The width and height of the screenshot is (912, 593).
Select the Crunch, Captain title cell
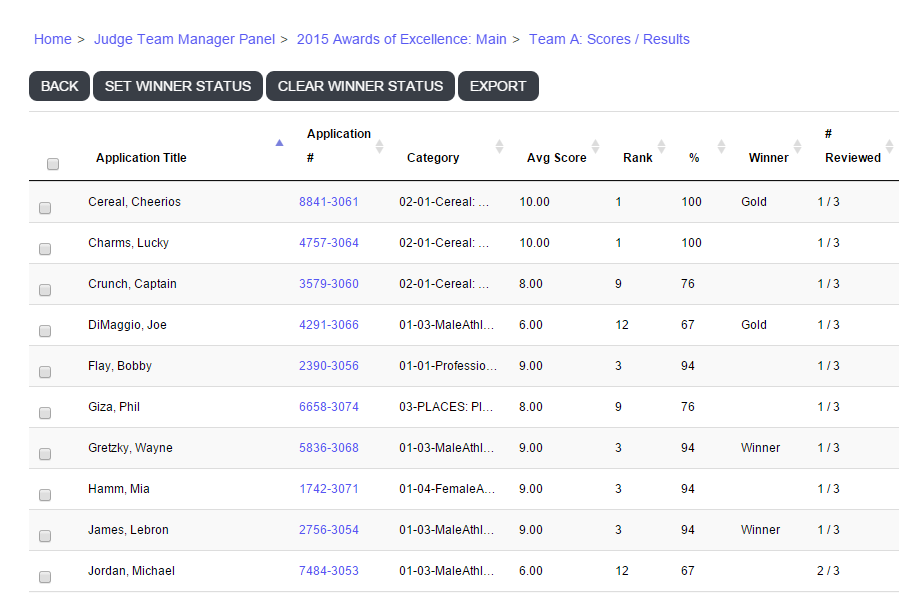click(132, 284)
